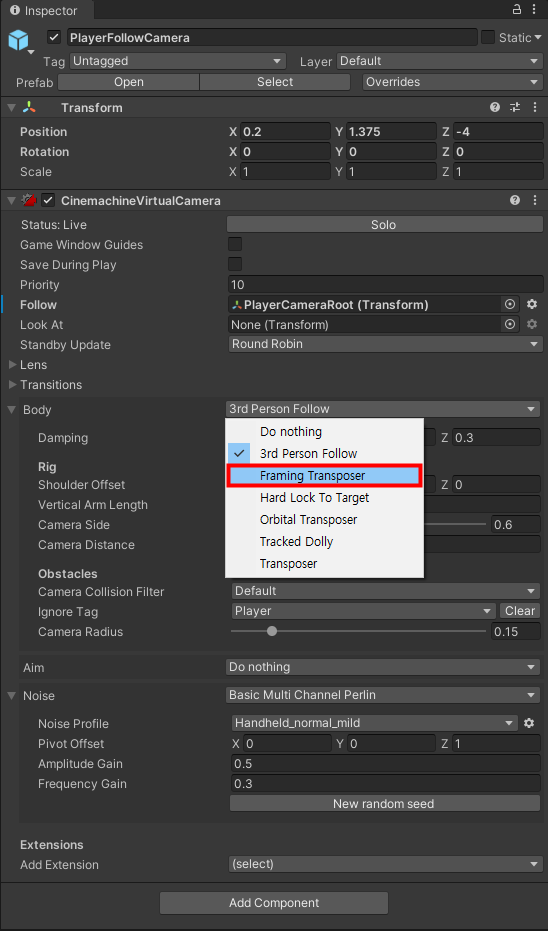This screenshot has height=931, width=548.
Task: Open the prefab Overrides dropdown
Action: click(x=451, y=82)
